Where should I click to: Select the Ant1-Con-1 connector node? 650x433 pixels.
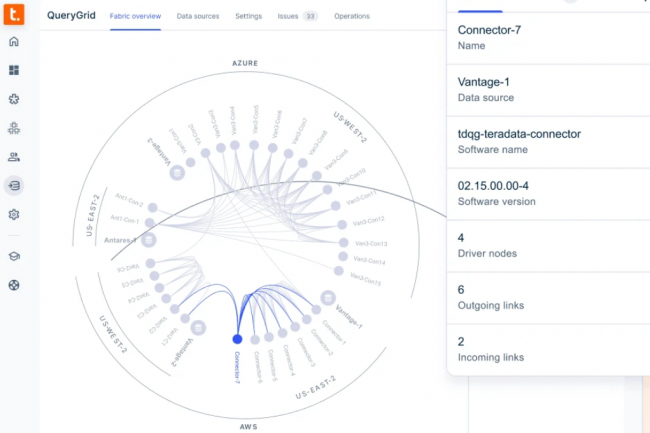(150, 223)
